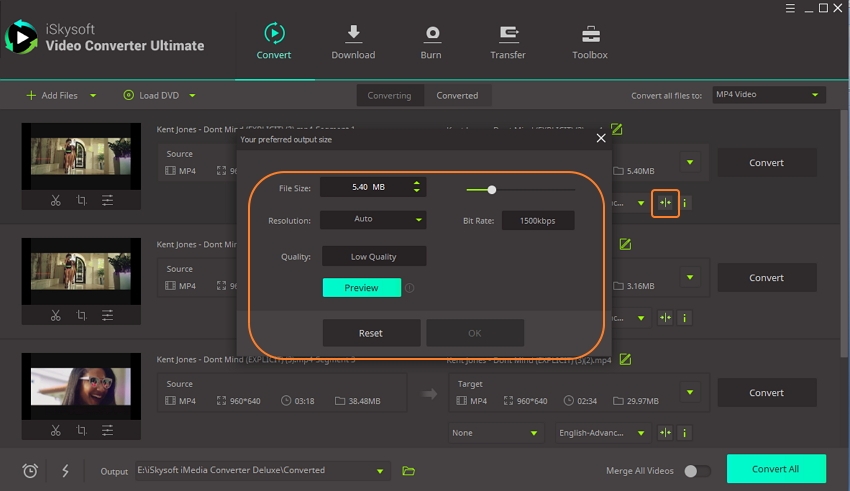Open effects adjust icon under third video
Screen dimensions: 850x491
(107, 431)
